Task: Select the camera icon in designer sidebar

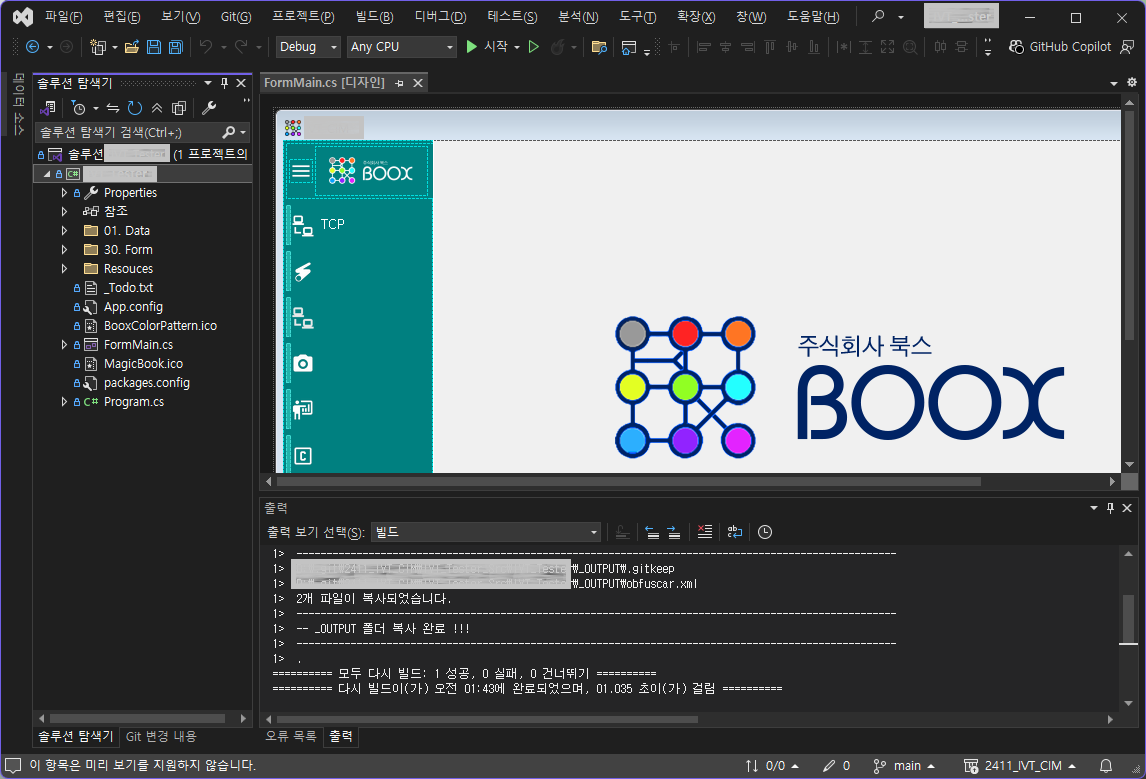Action: [303, 363]
